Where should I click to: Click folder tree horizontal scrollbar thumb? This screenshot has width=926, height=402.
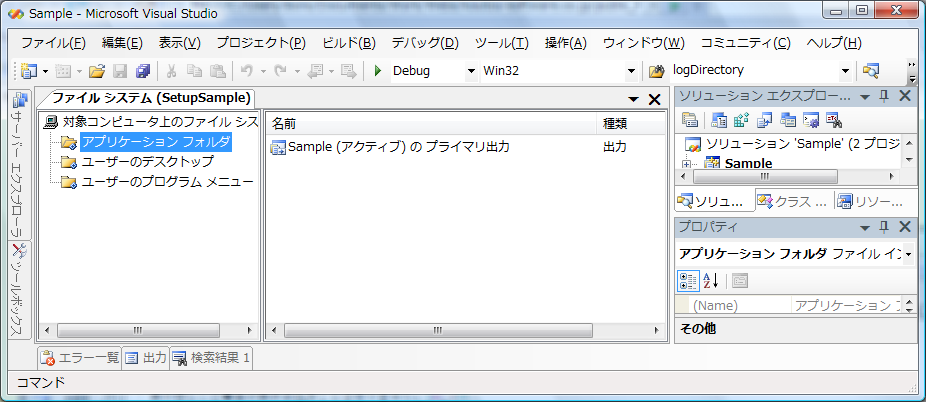point(138,330)
